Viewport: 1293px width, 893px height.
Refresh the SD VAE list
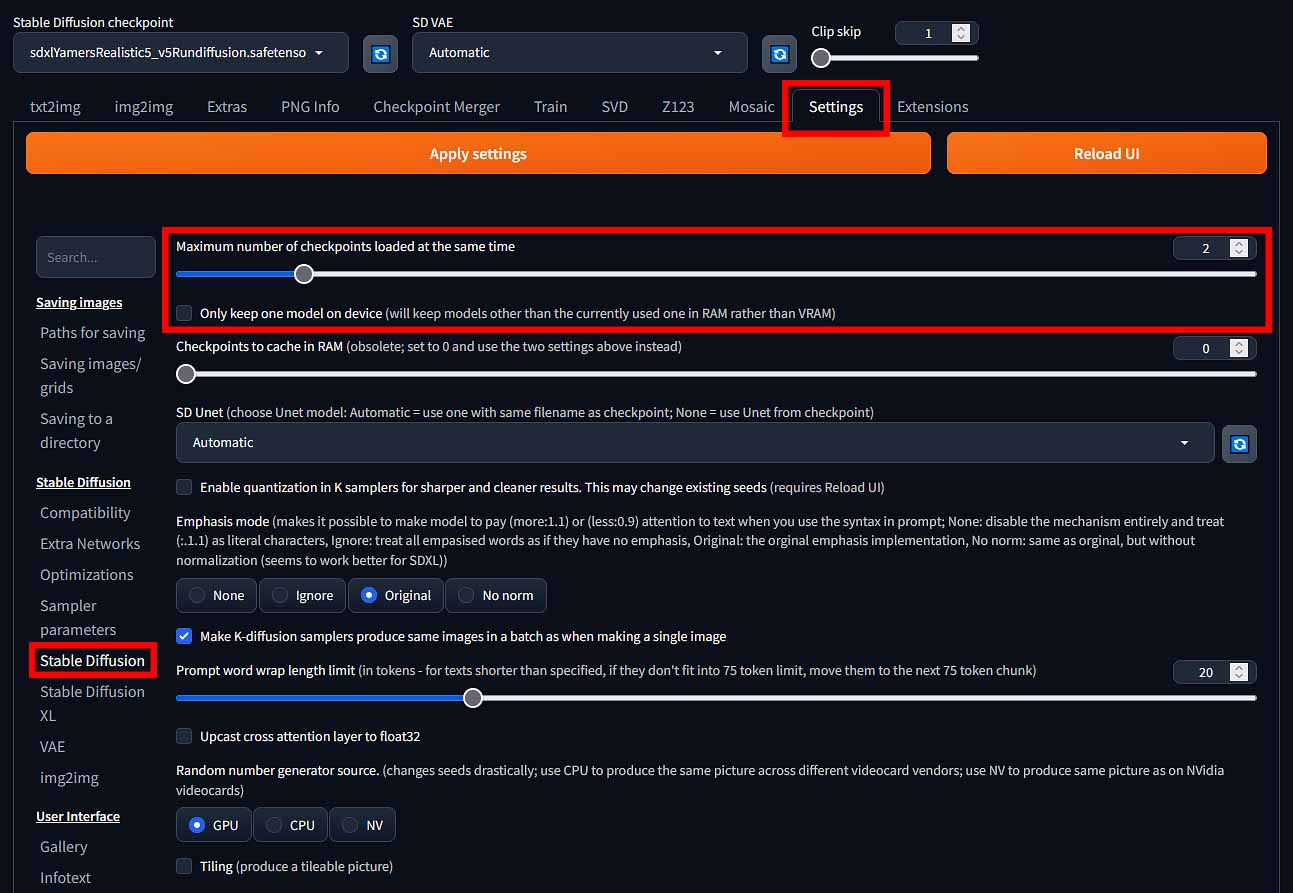click(x=780, y=53)
